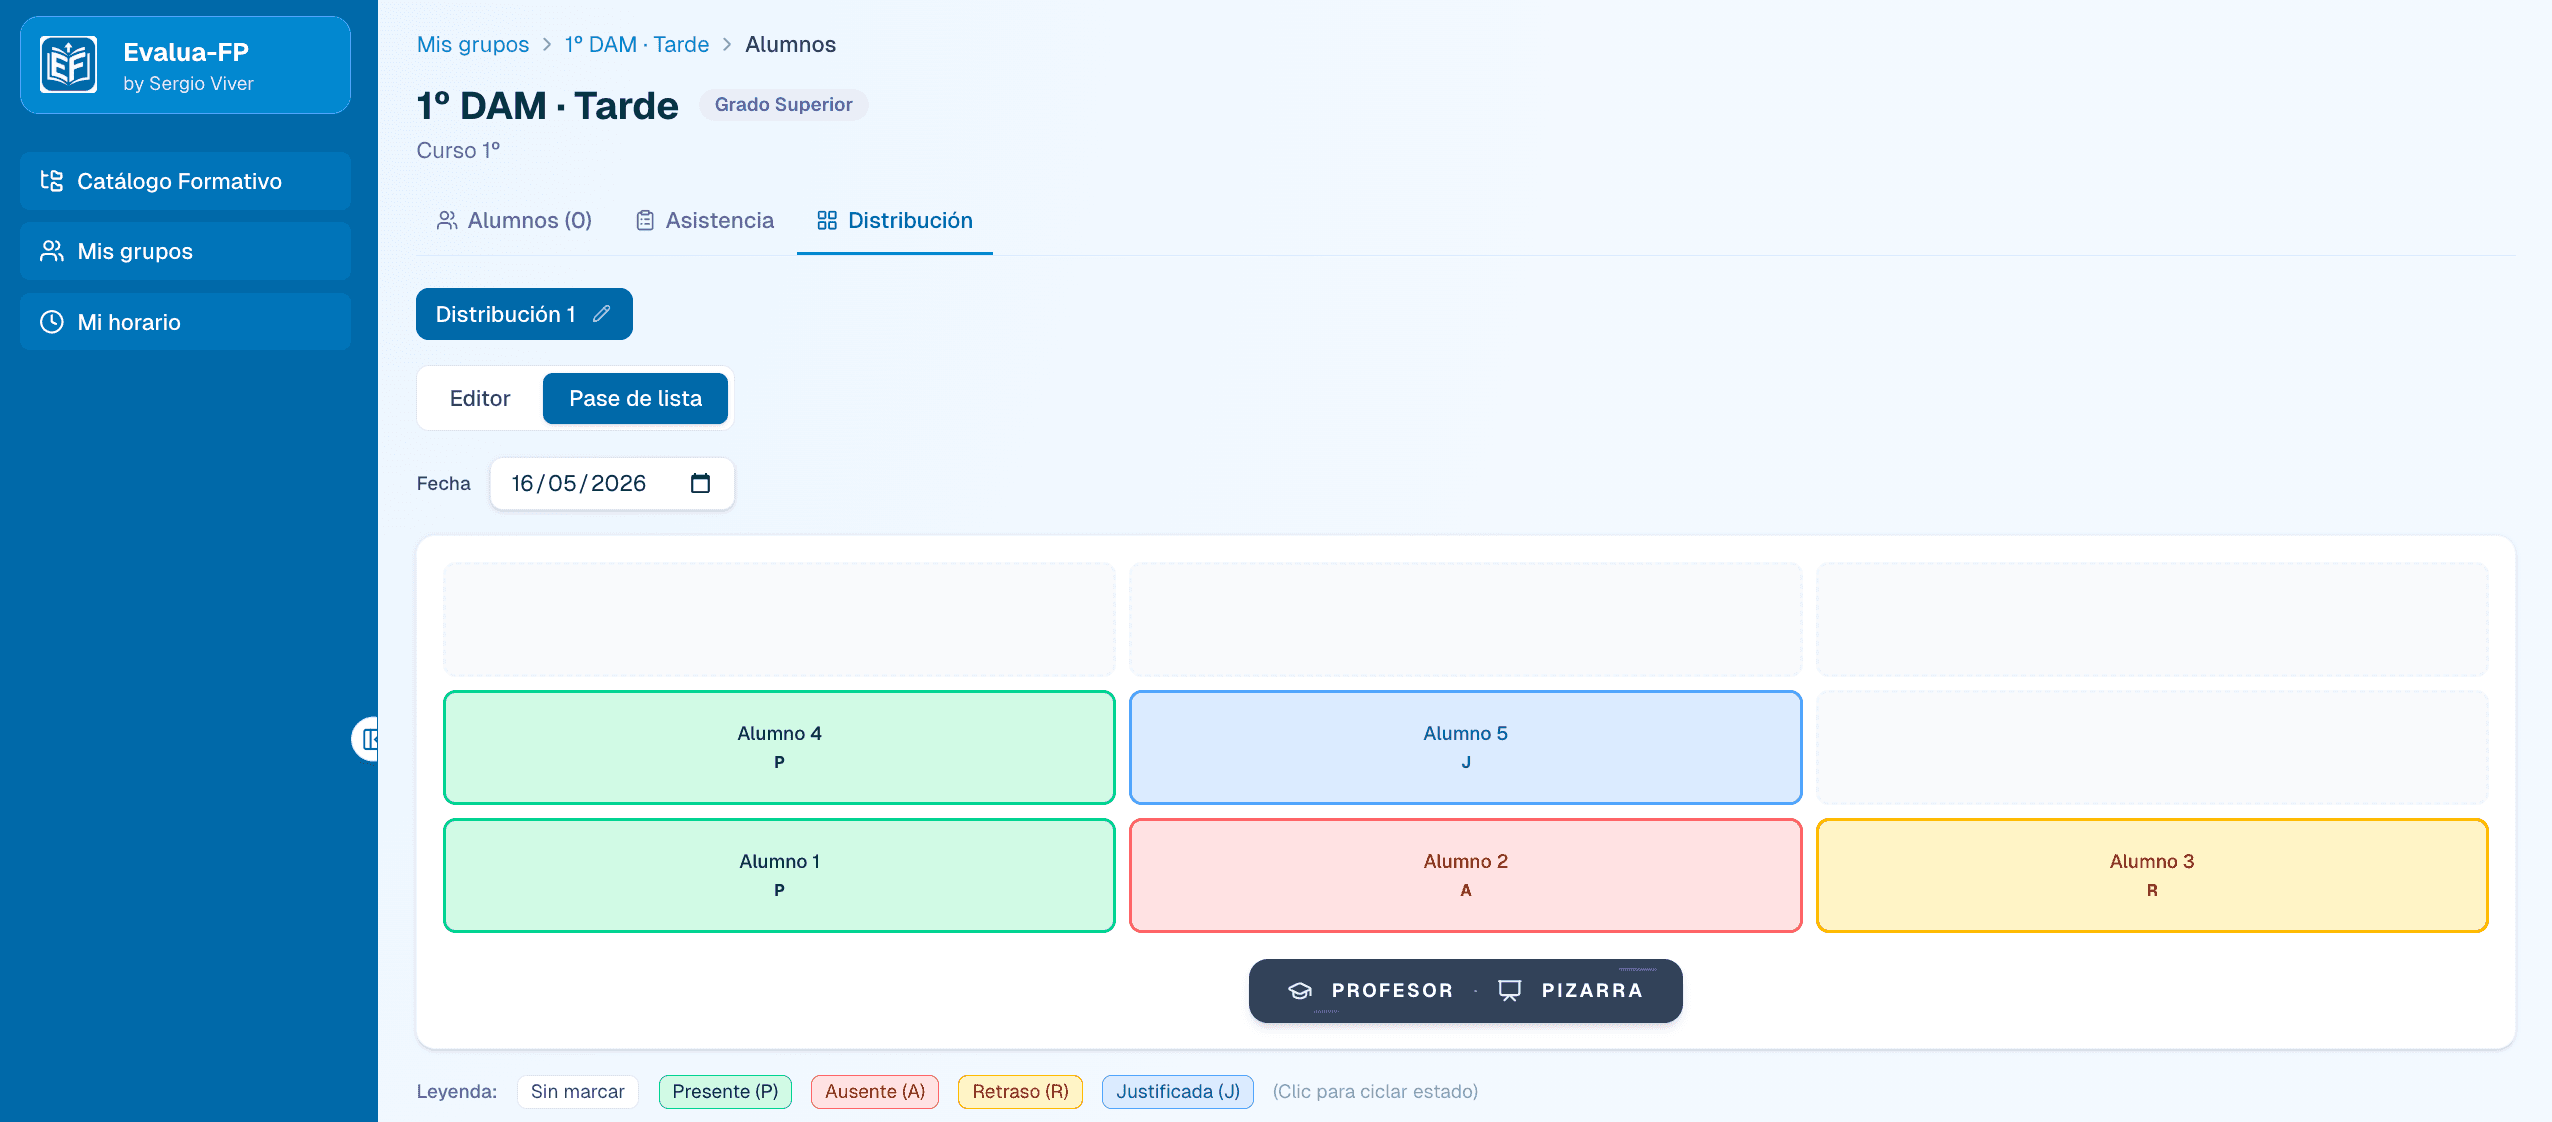Click the Profesor label in the front bar
This screenshot has height=1122, width=2552.
[1392, 990]
